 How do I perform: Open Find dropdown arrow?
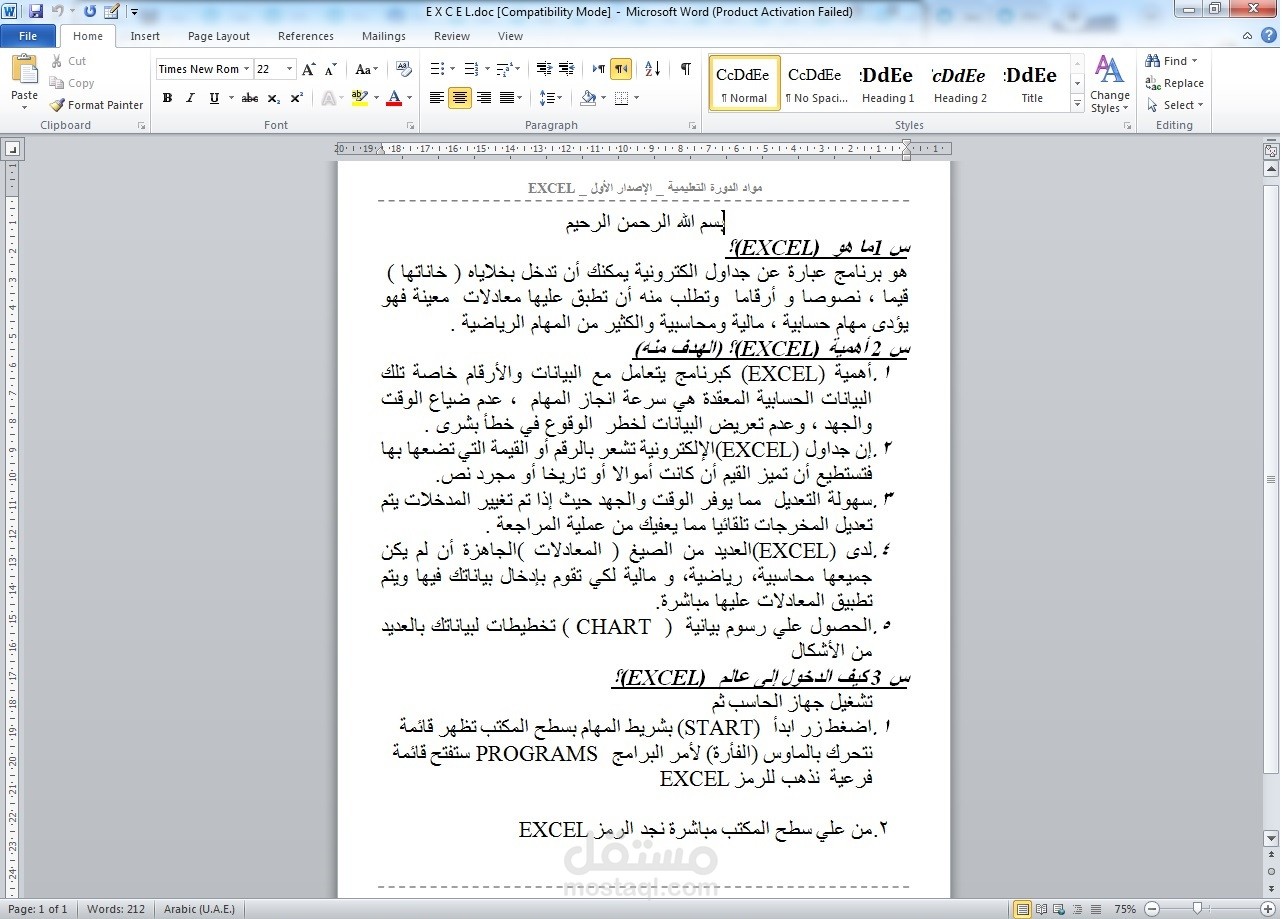pos(1194,61)
